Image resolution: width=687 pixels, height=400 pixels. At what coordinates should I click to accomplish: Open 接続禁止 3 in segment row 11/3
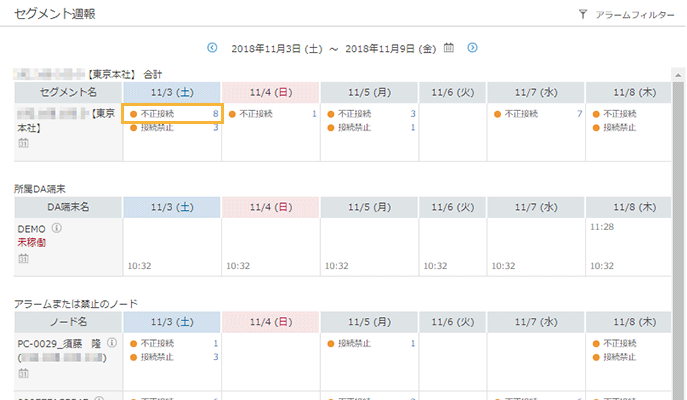[172, 128]
